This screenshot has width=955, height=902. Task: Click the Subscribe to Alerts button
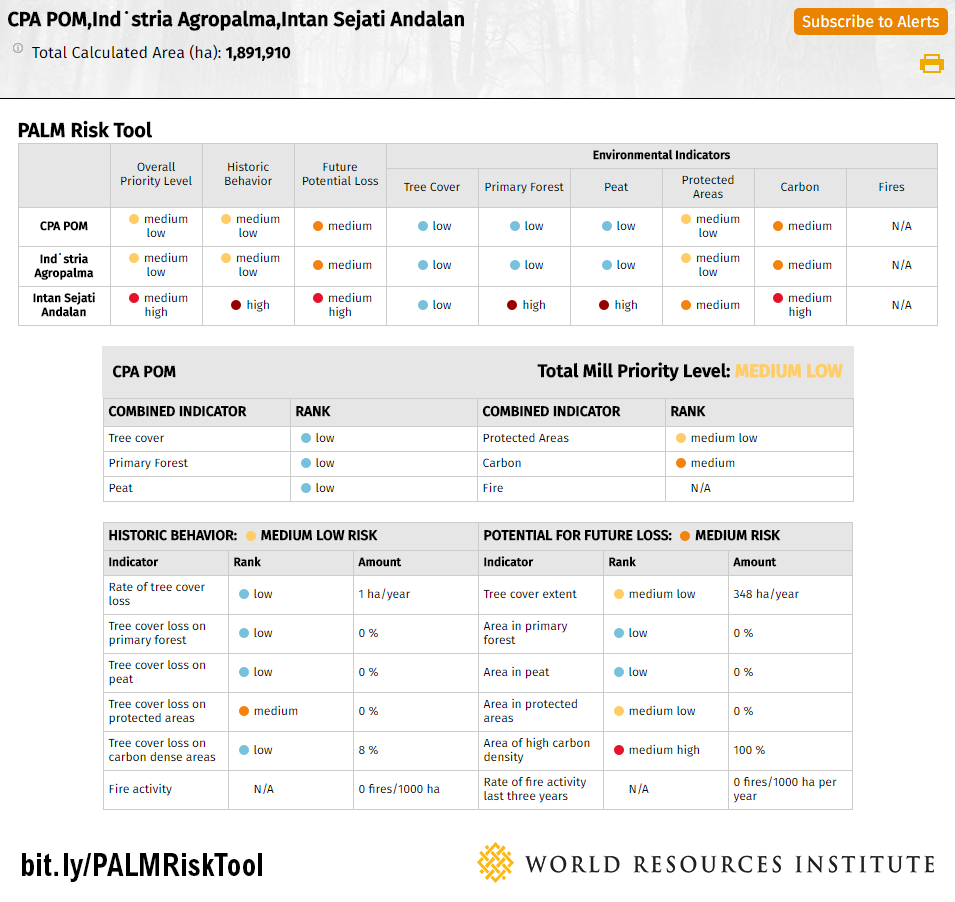(870, 21)
